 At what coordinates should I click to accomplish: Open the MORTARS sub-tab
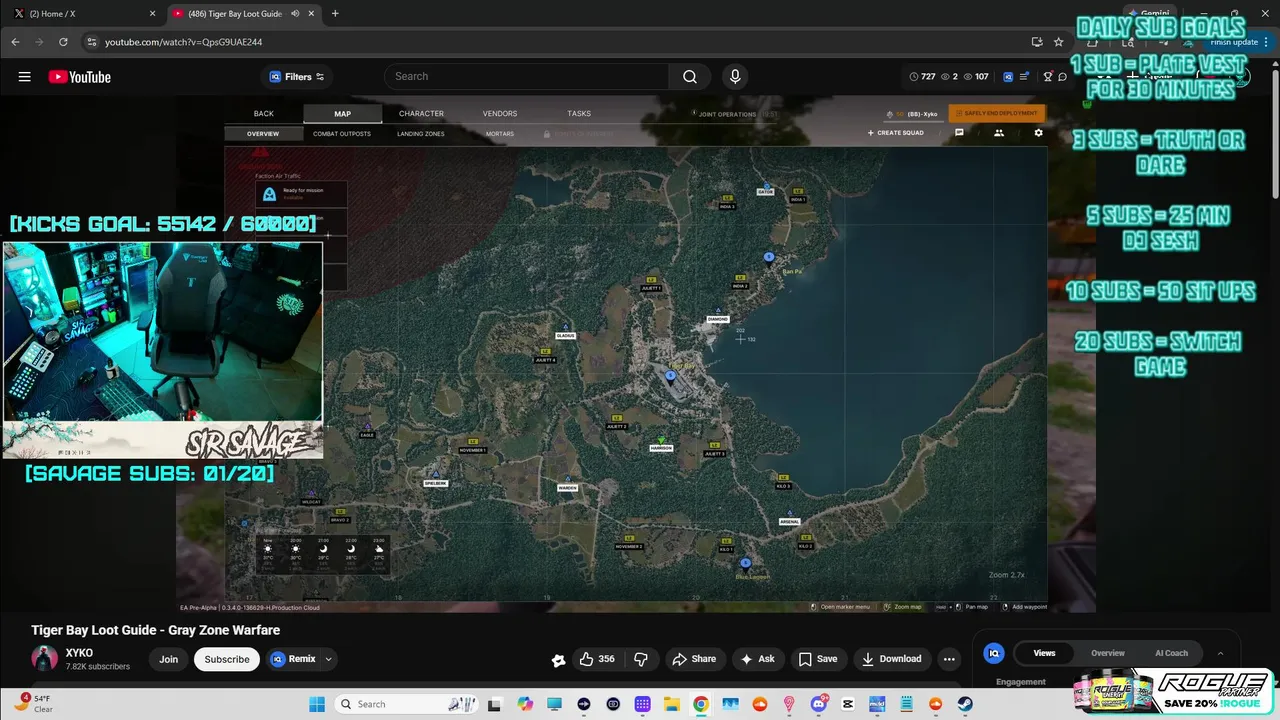coord(500,134)
